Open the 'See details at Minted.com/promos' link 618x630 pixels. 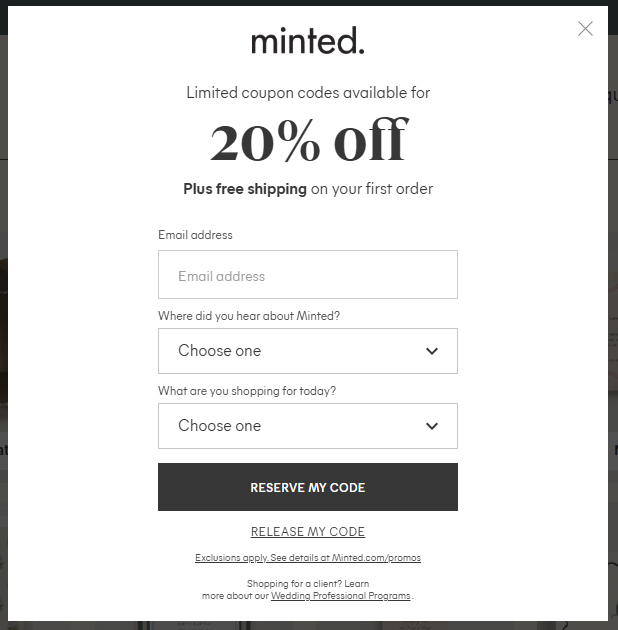pyautogui.click(x=346, y=558)
